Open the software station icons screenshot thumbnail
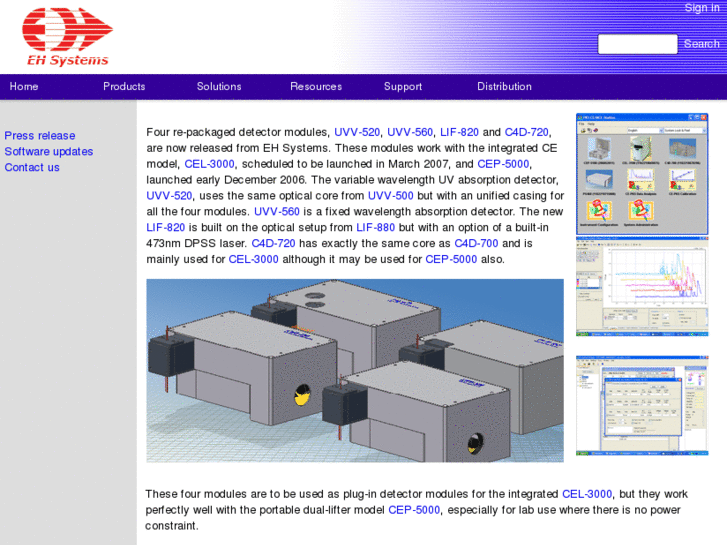This screenshot has height=545, width=727. click(x=642, y=174)
